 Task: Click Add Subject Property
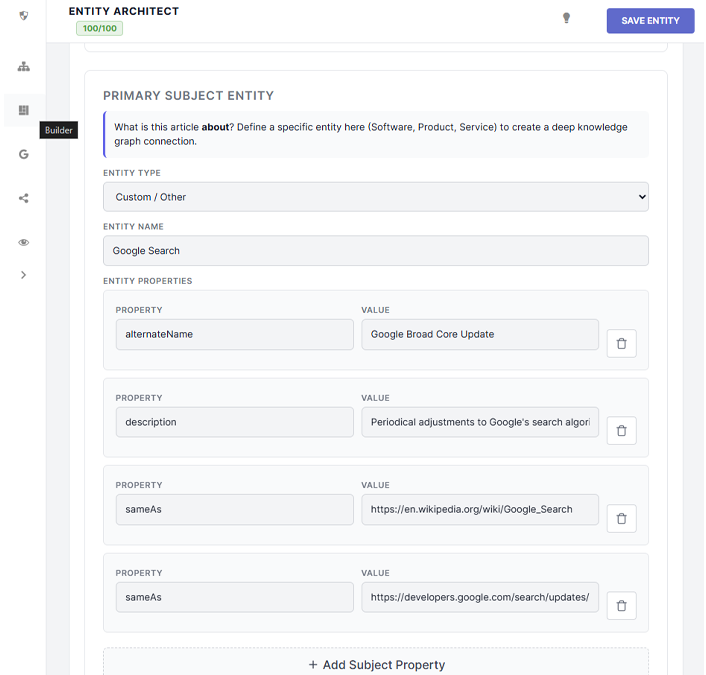click(376, 665)
